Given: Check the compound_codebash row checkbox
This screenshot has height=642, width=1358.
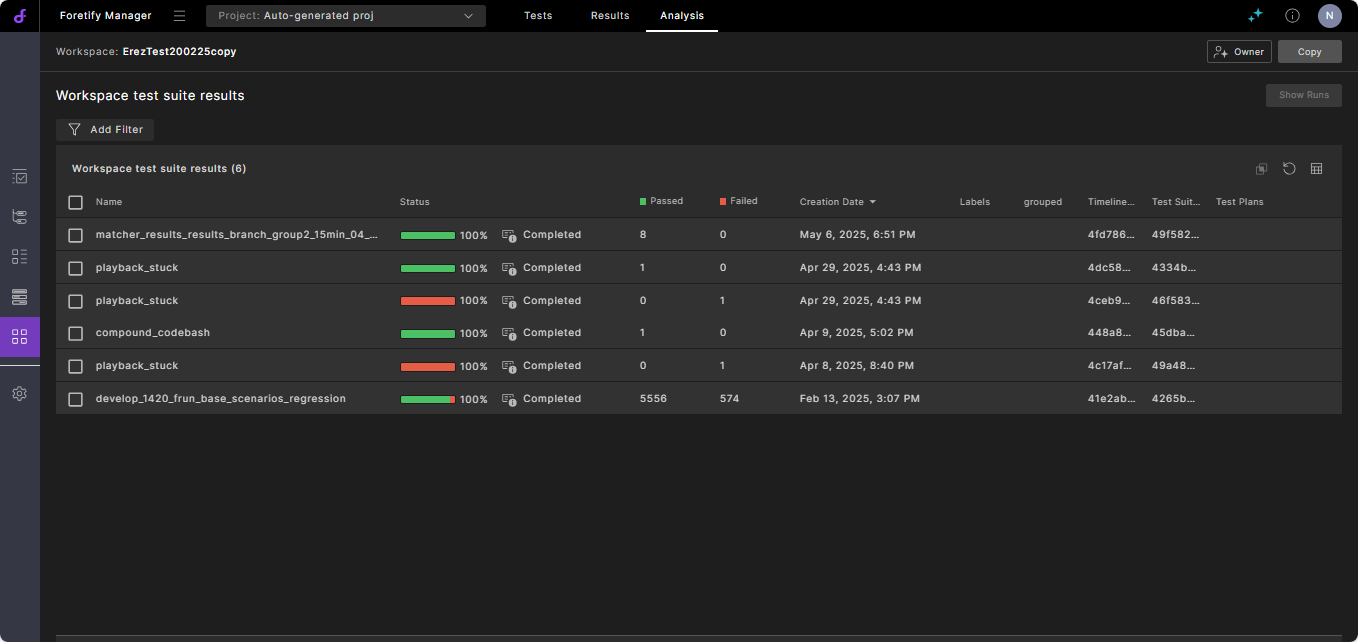Looking at the screenshot, I should [76, 333].
